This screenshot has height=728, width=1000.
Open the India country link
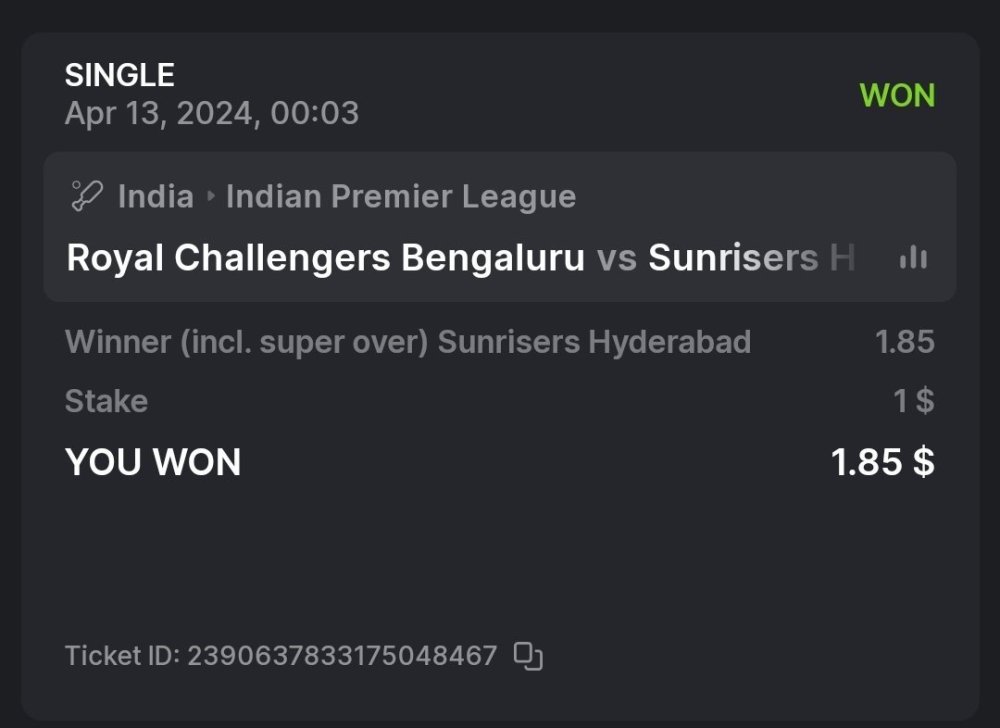tap(155, 197)
